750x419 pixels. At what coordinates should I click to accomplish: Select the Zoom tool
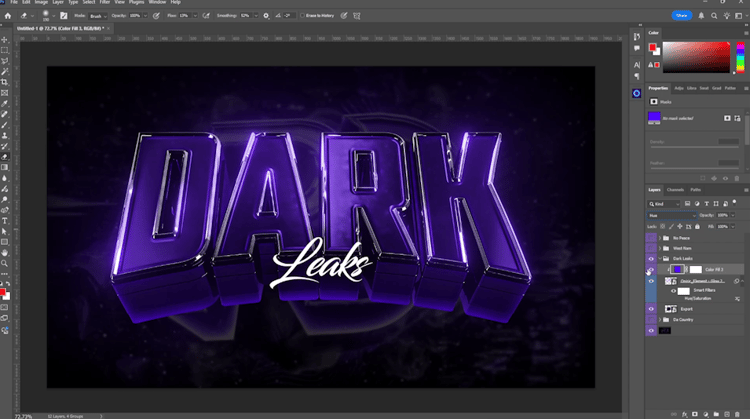coord(5,263)
